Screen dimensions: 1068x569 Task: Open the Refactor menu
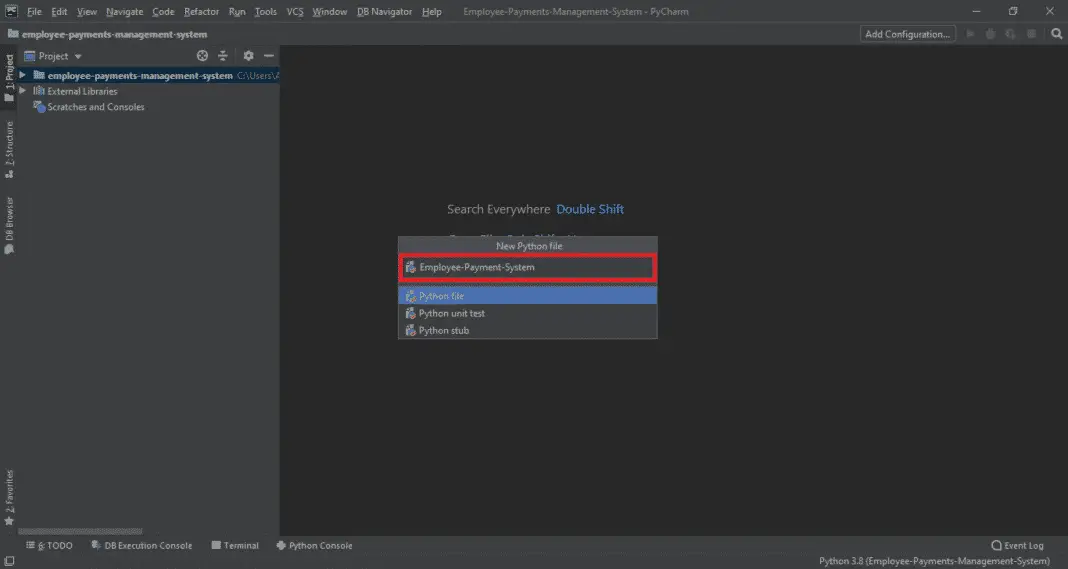(x=201, y=12)
